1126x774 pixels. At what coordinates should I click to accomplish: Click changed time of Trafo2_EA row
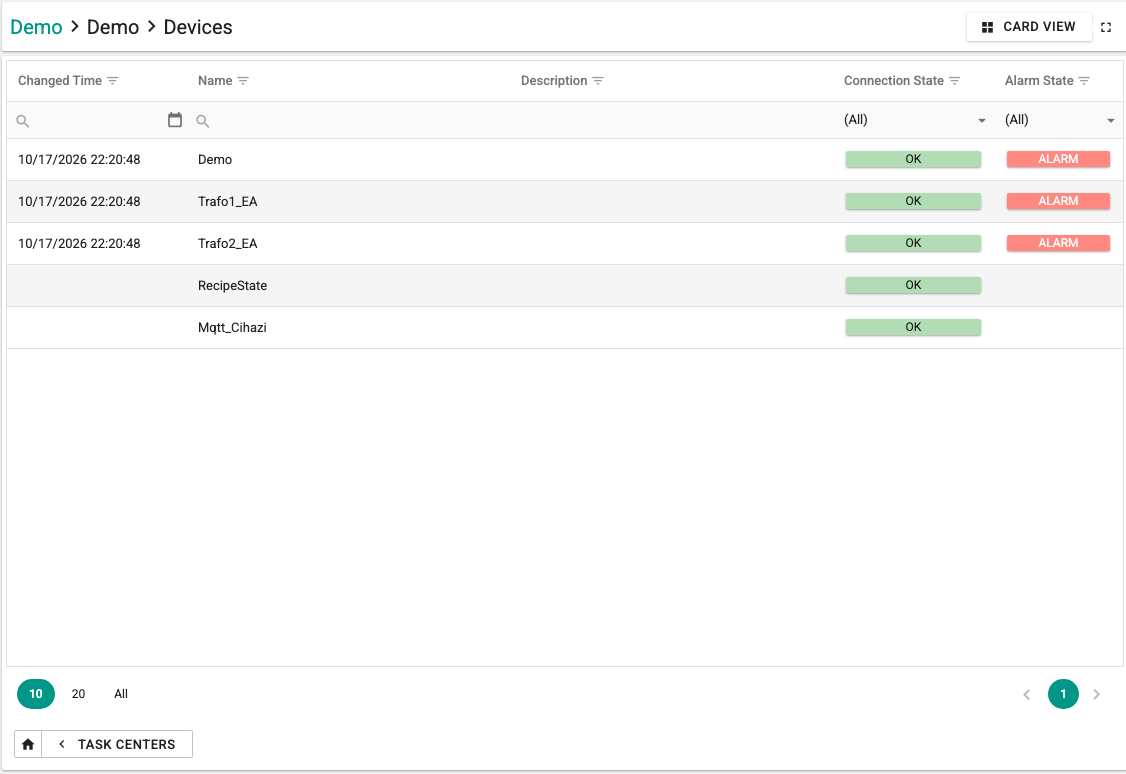pyautogui.click(x=79, y=243)
